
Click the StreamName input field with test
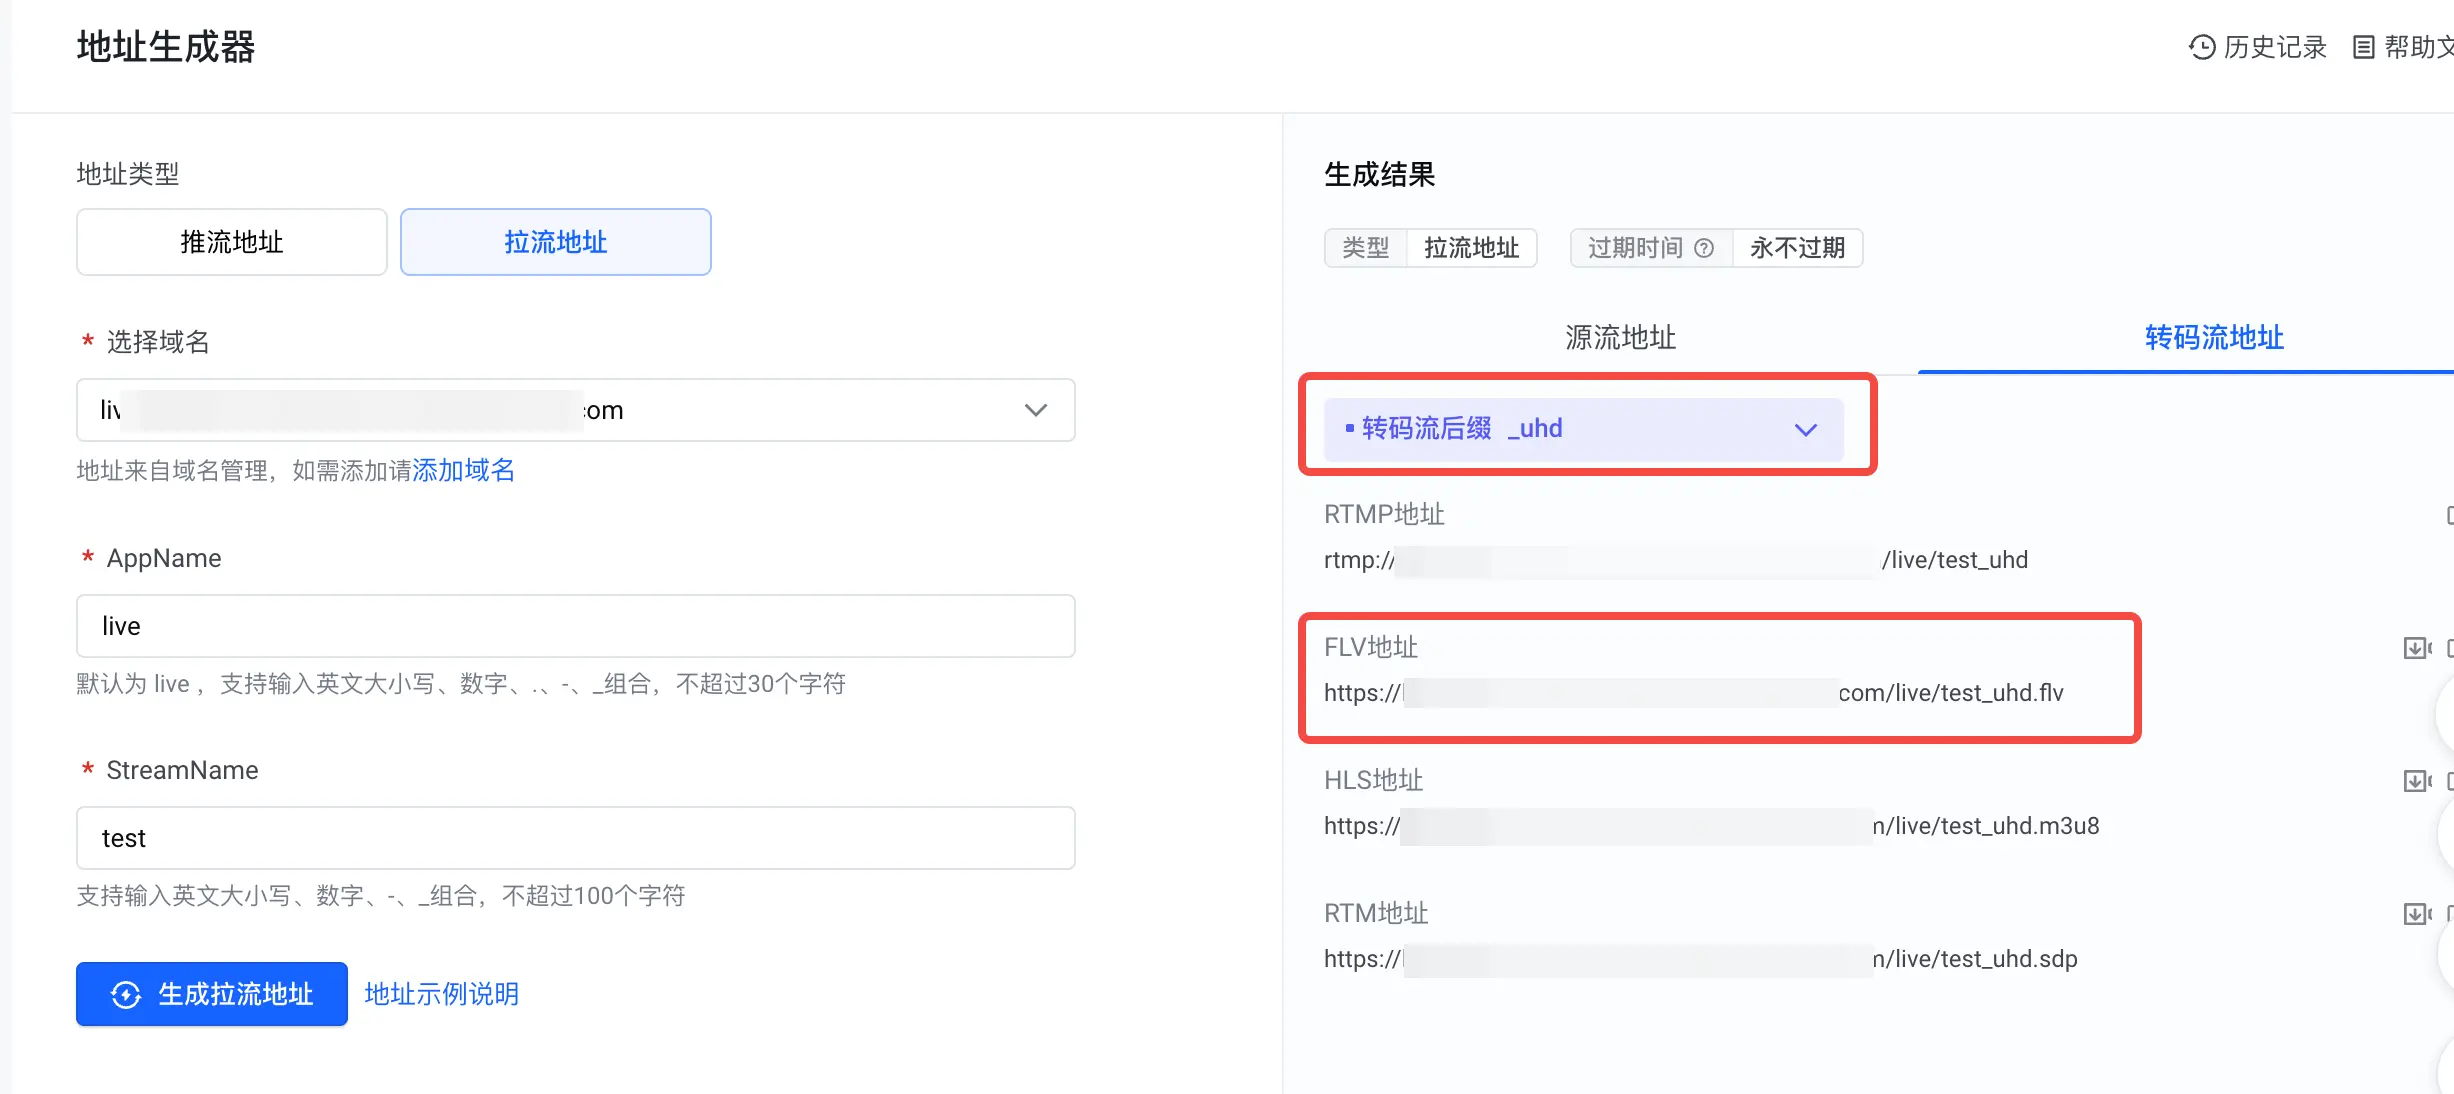(576, 838)
